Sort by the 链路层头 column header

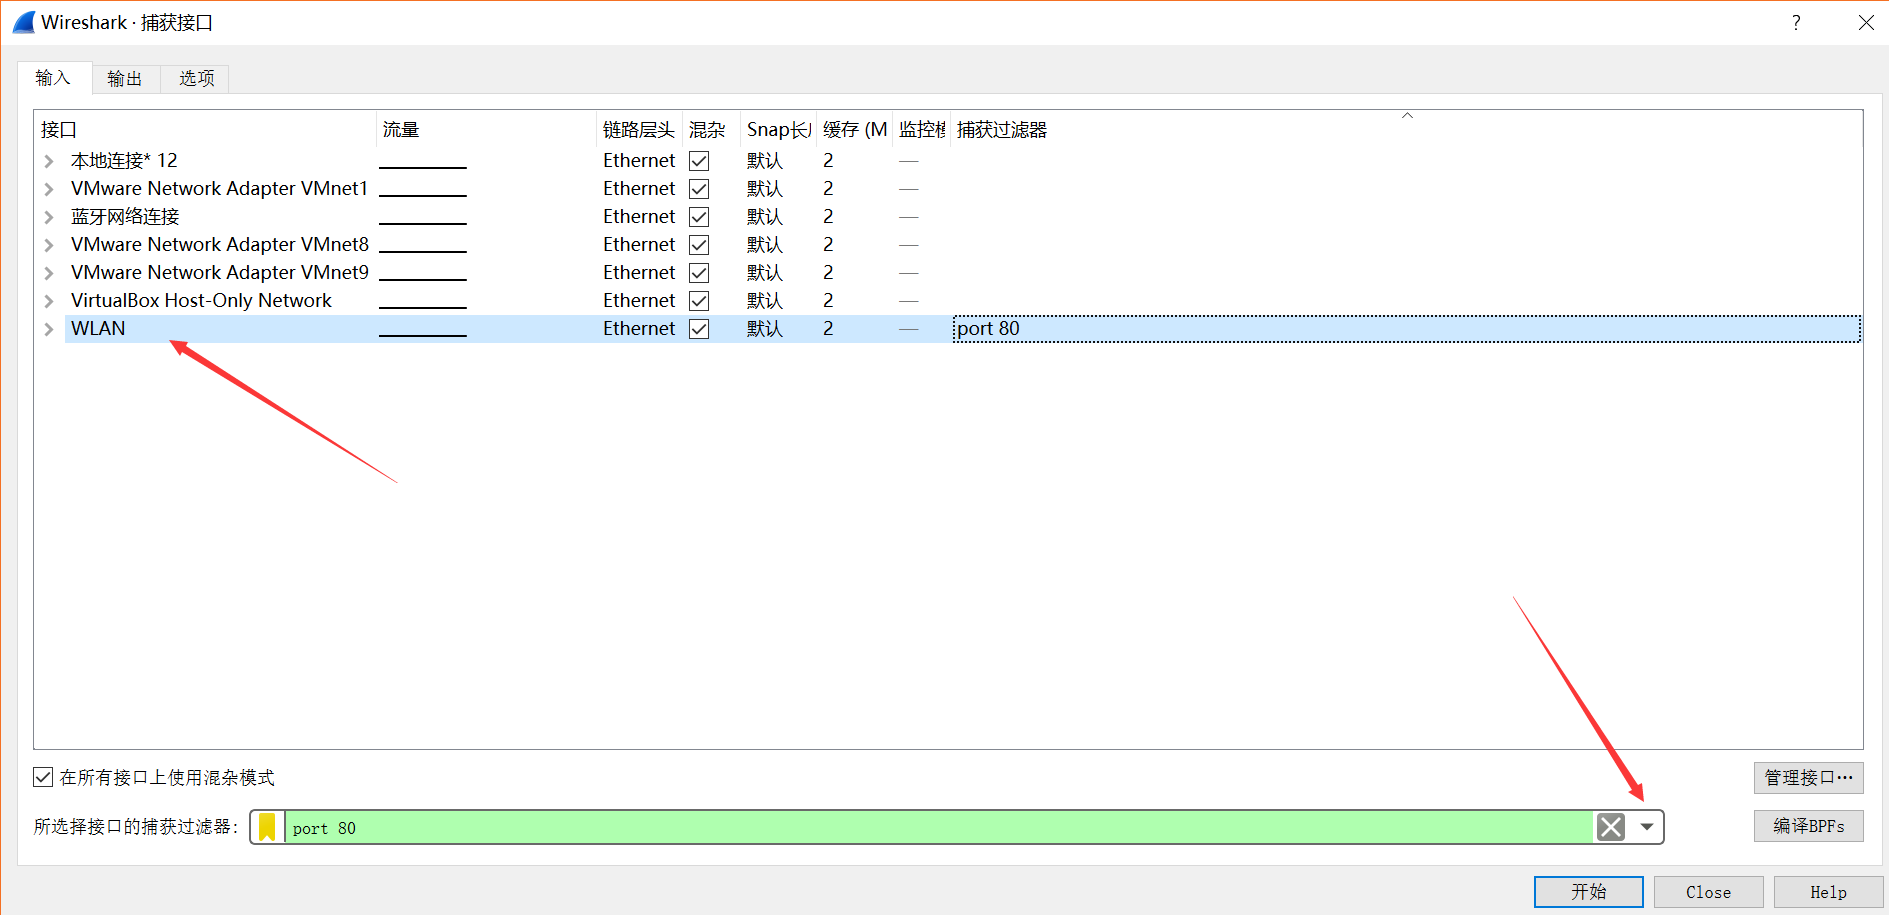tap(640, 130)
